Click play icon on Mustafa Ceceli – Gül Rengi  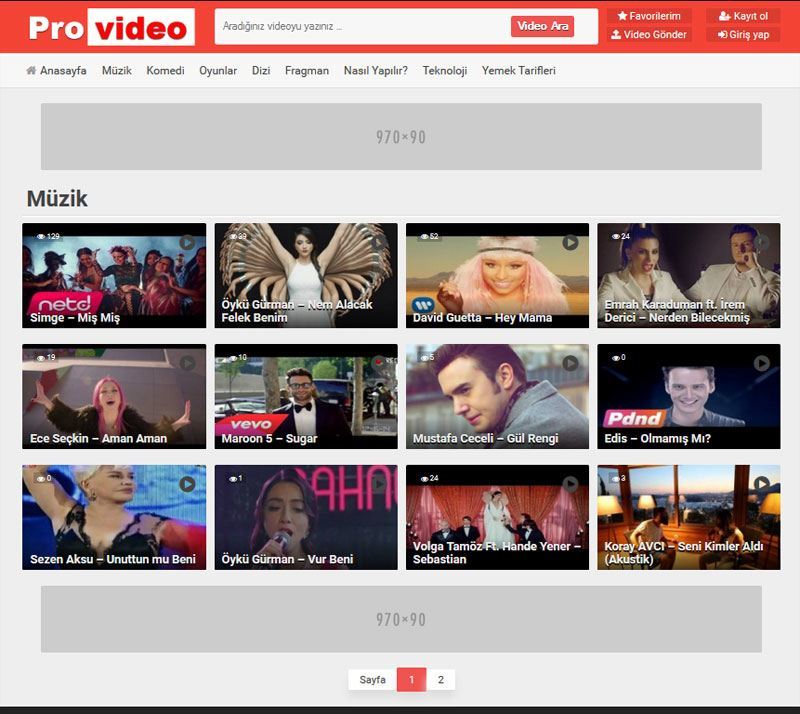coord(570,363)
